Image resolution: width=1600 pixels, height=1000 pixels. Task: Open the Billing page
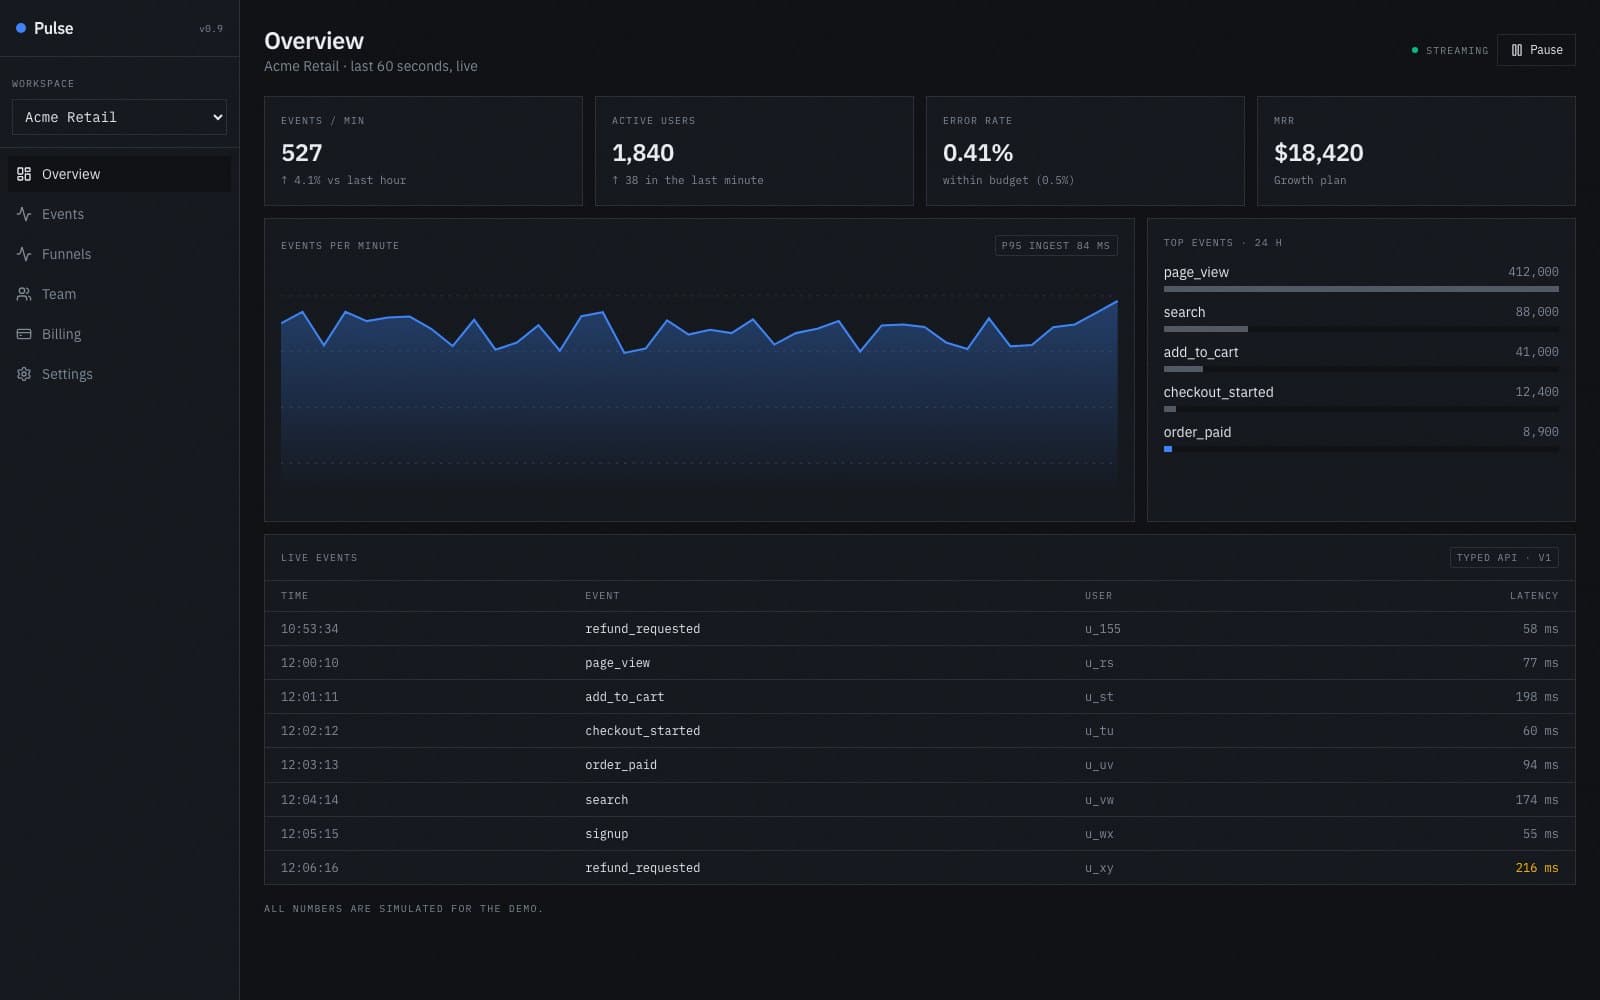[119, 334]
